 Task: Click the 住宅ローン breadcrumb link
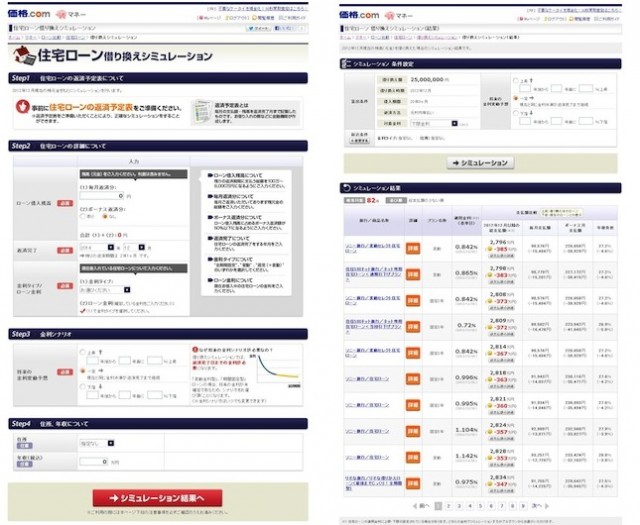pos(47,39)
